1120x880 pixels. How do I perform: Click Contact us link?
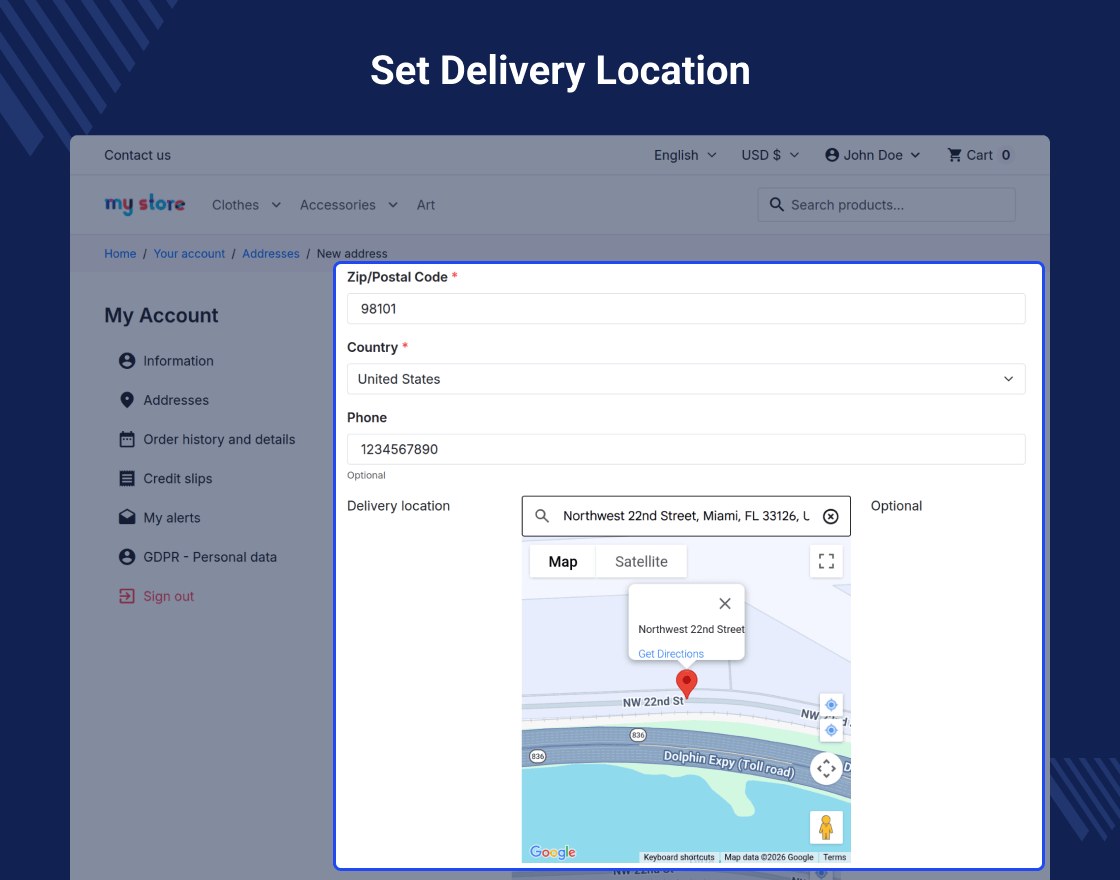click(x=138, y=155)
